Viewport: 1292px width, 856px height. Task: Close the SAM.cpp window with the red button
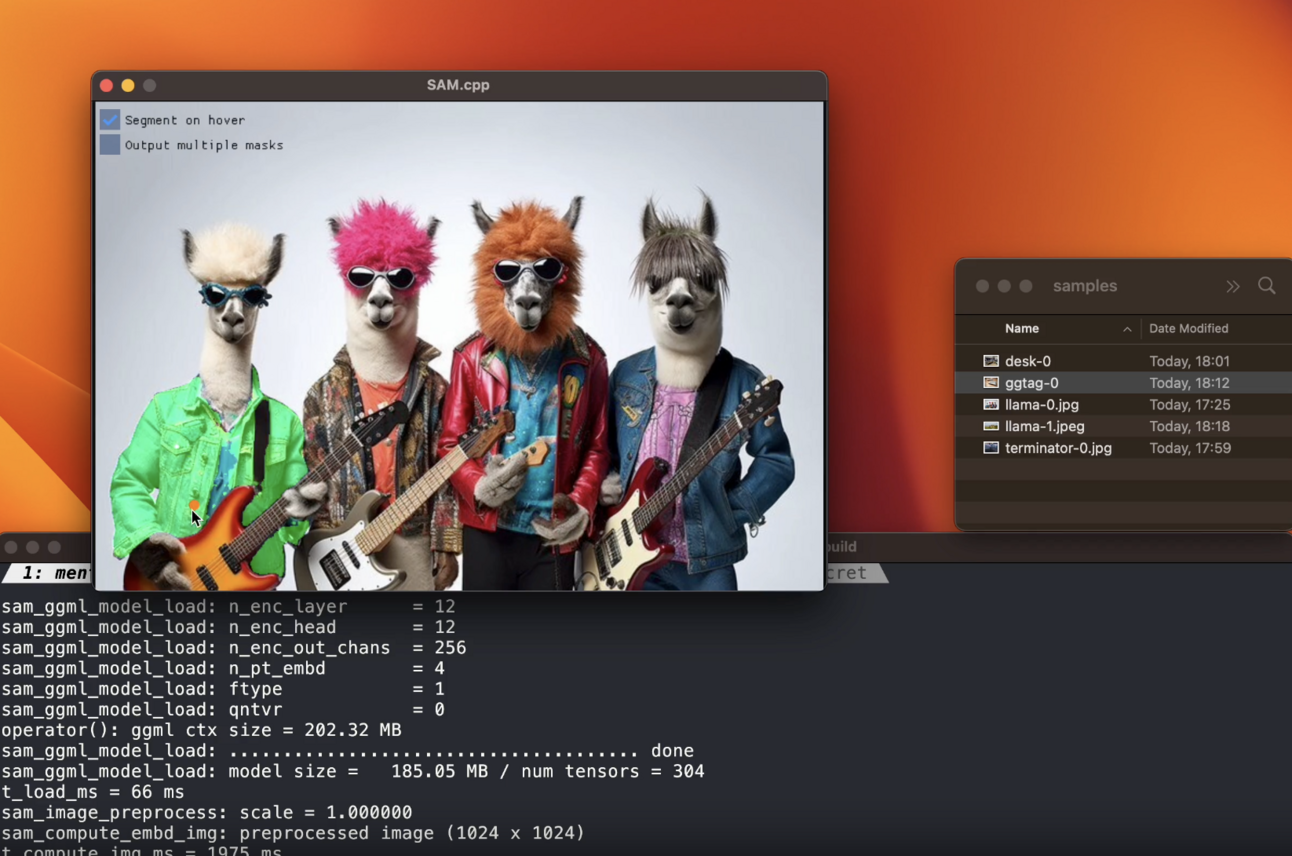(106, 86)
